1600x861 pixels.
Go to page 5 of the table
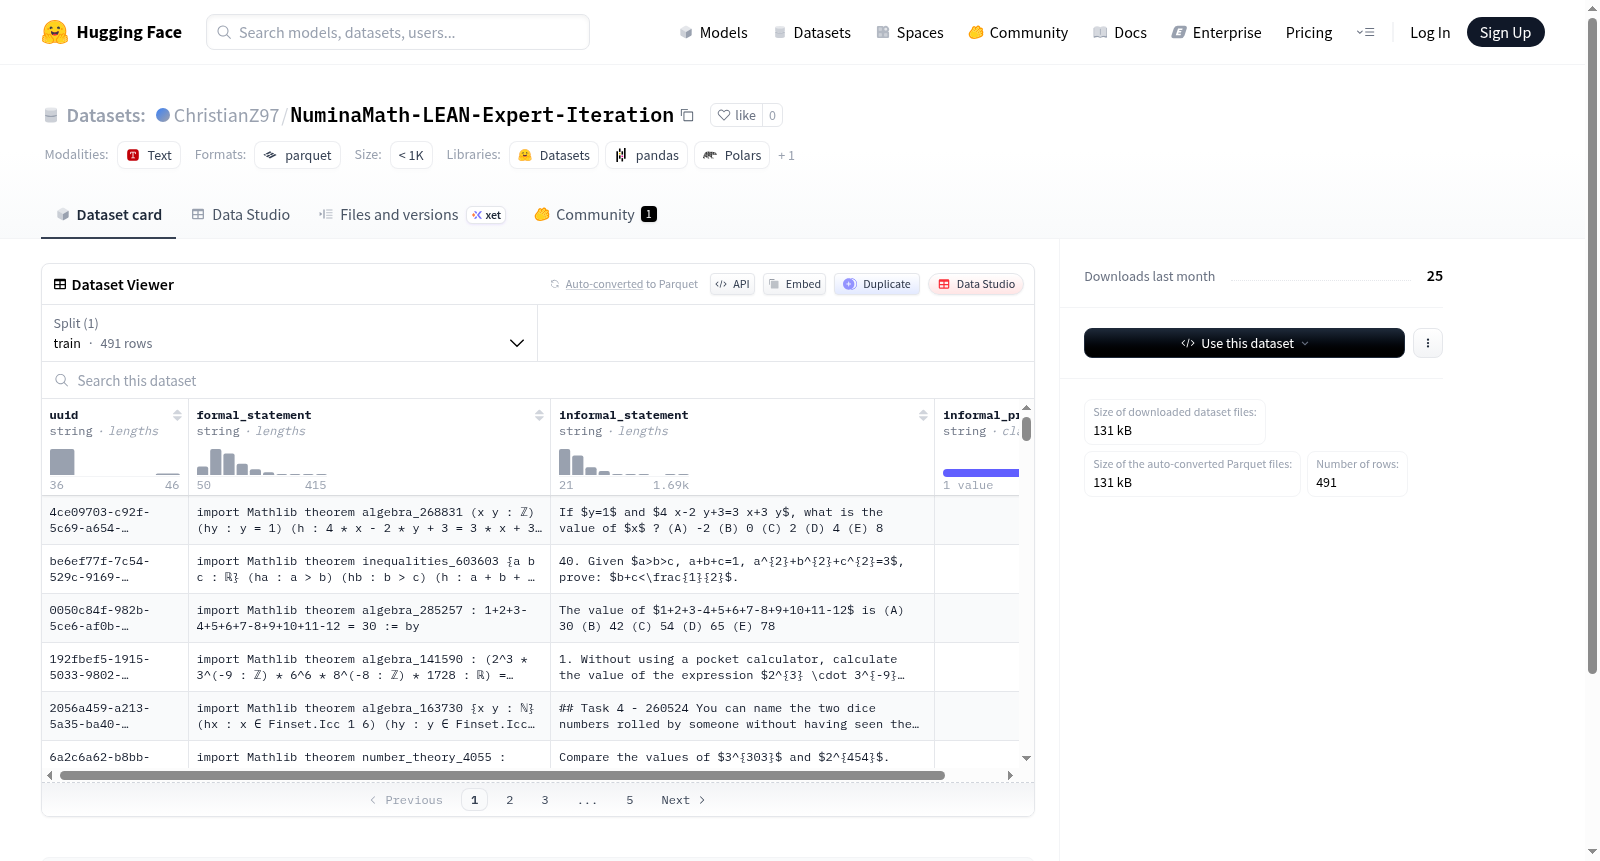630,800
